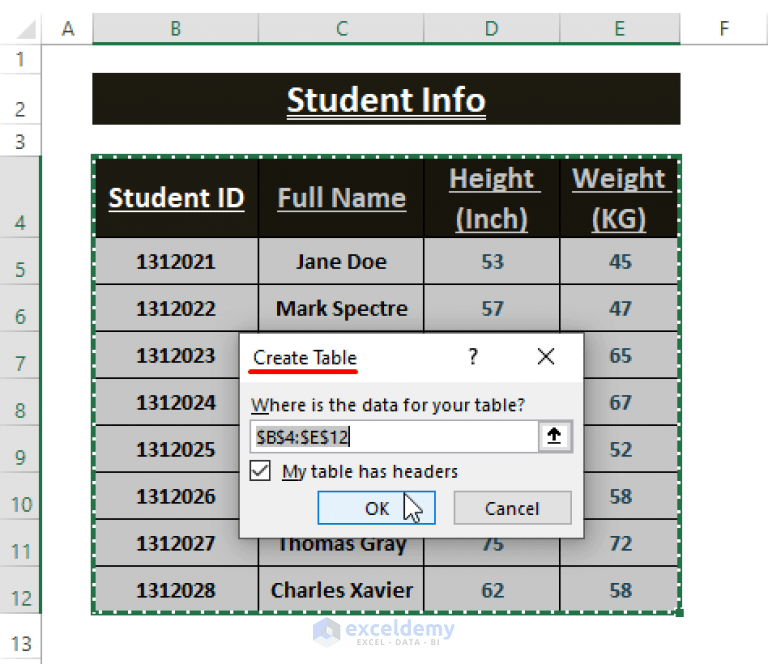Image resolution: width=768 pixels, height=664 pixels.
Task: Click cell with ID 1312023
Action: point(167,356)
